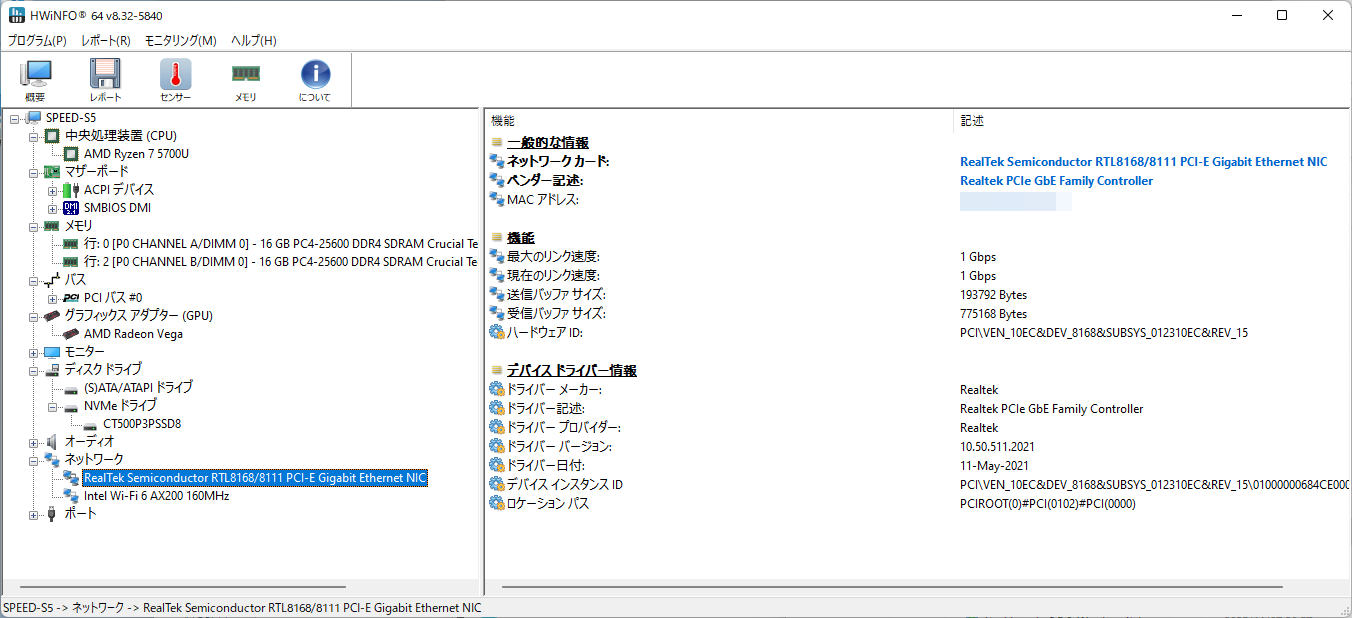
Task: Expand the モニター tree node
Action: pos(33,352)
